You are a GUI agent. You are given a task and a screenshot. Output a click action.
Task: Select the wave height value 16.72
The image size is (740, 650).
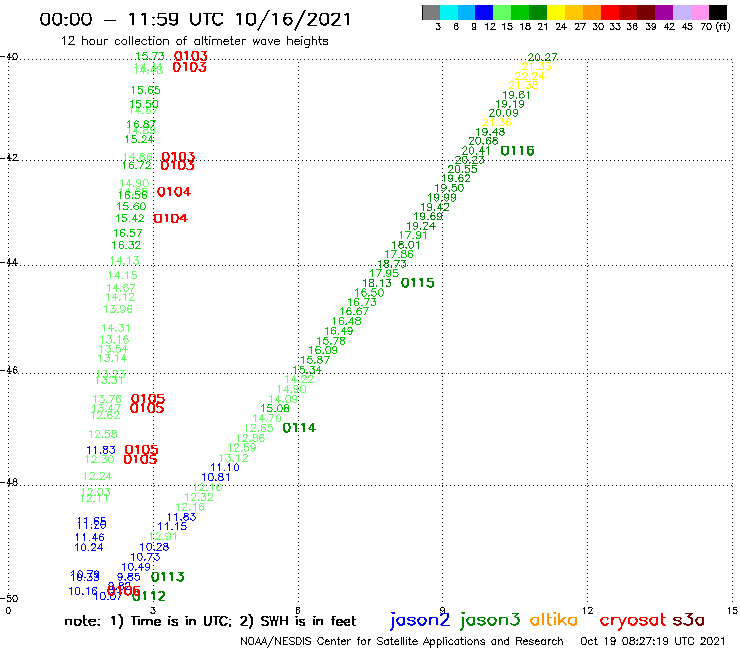136,165
